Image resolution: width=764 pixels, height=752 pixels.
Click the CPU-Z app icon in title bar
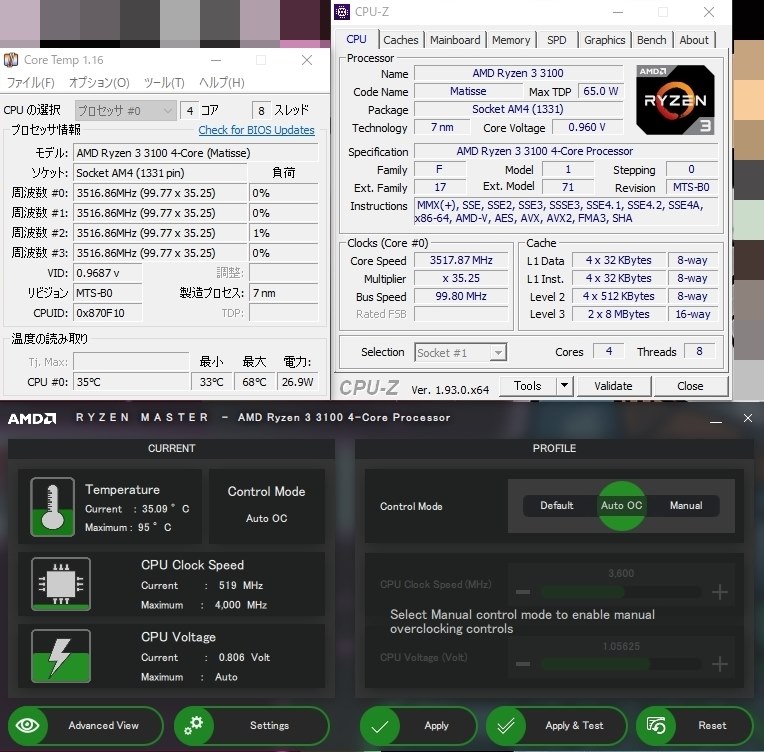coord(342,12)
